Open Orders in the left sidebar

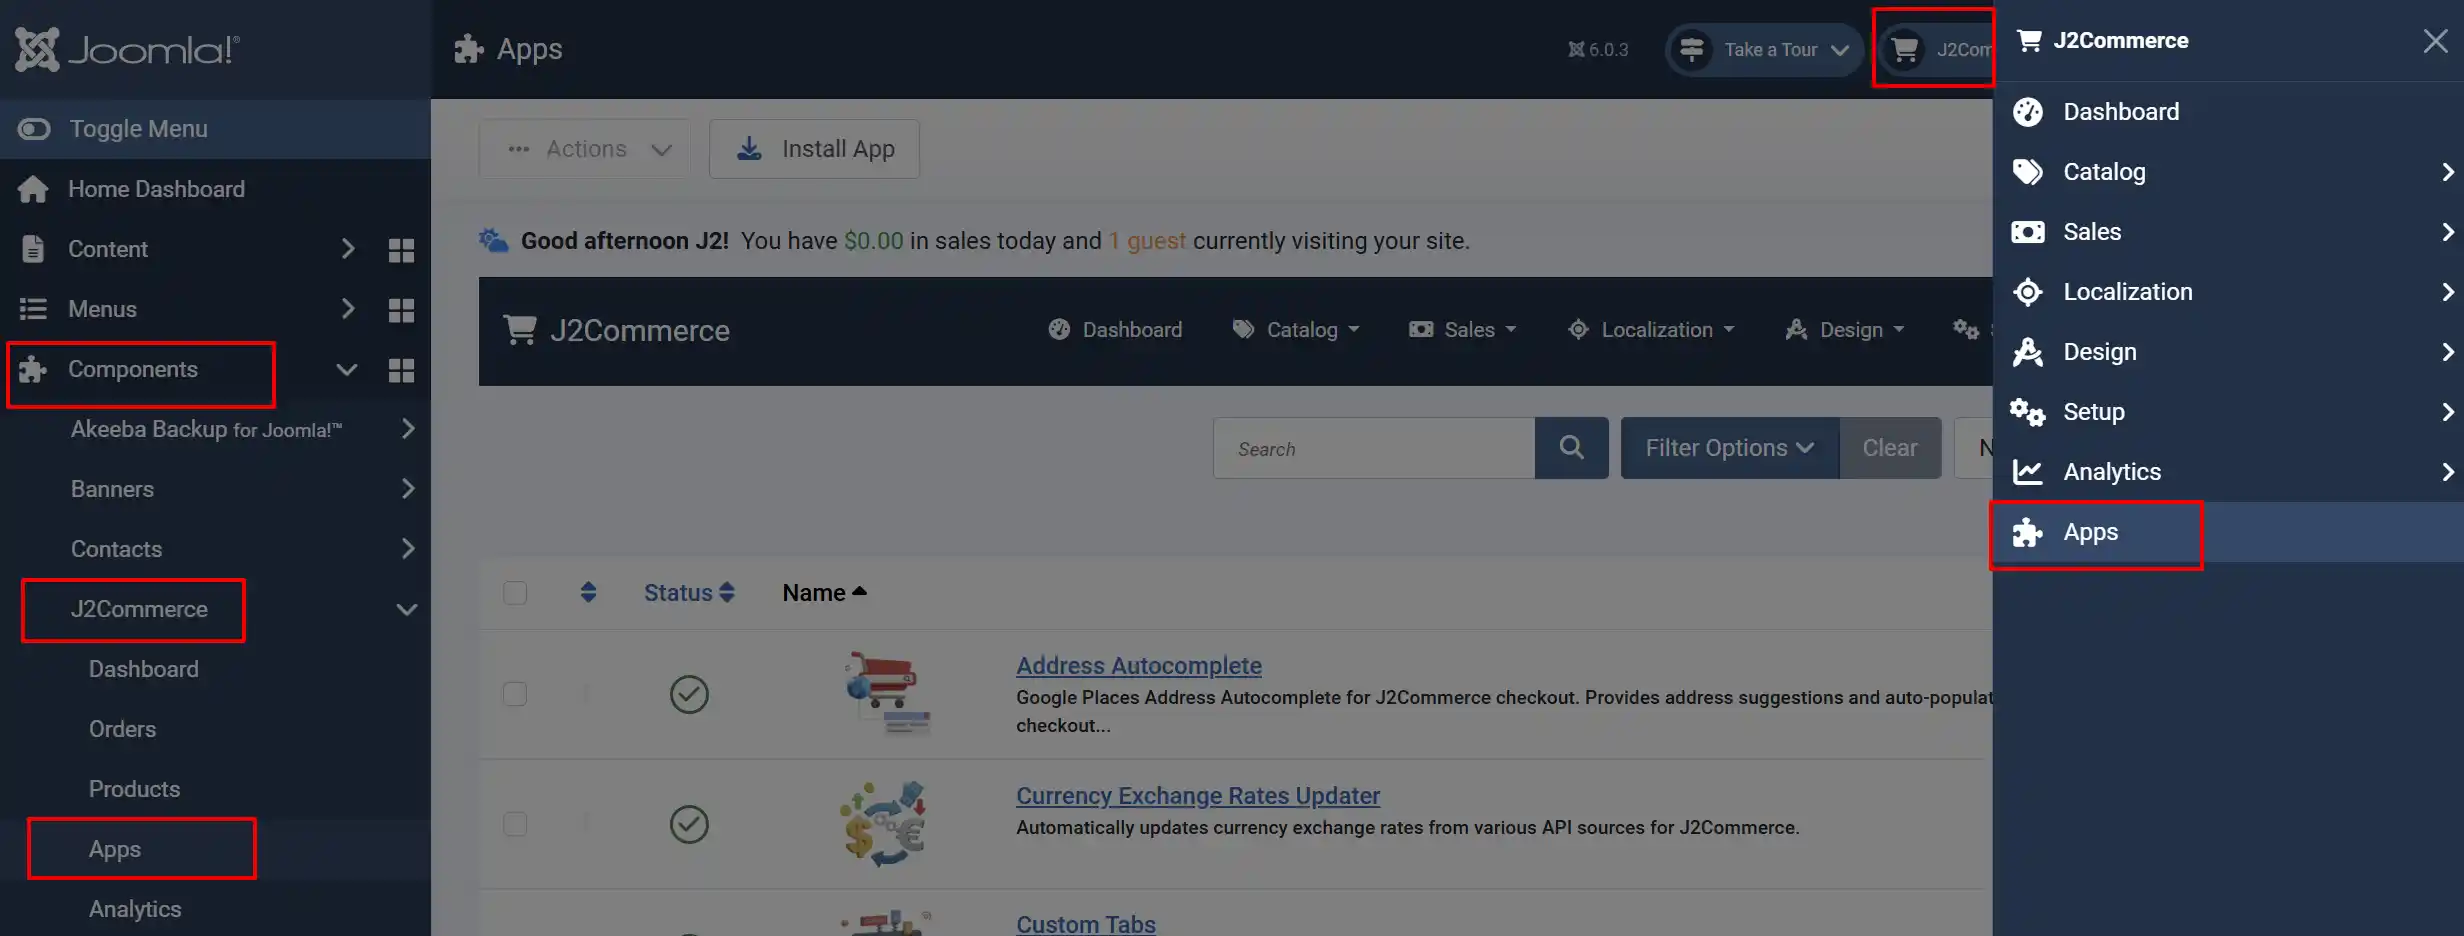tap(122, 729)
